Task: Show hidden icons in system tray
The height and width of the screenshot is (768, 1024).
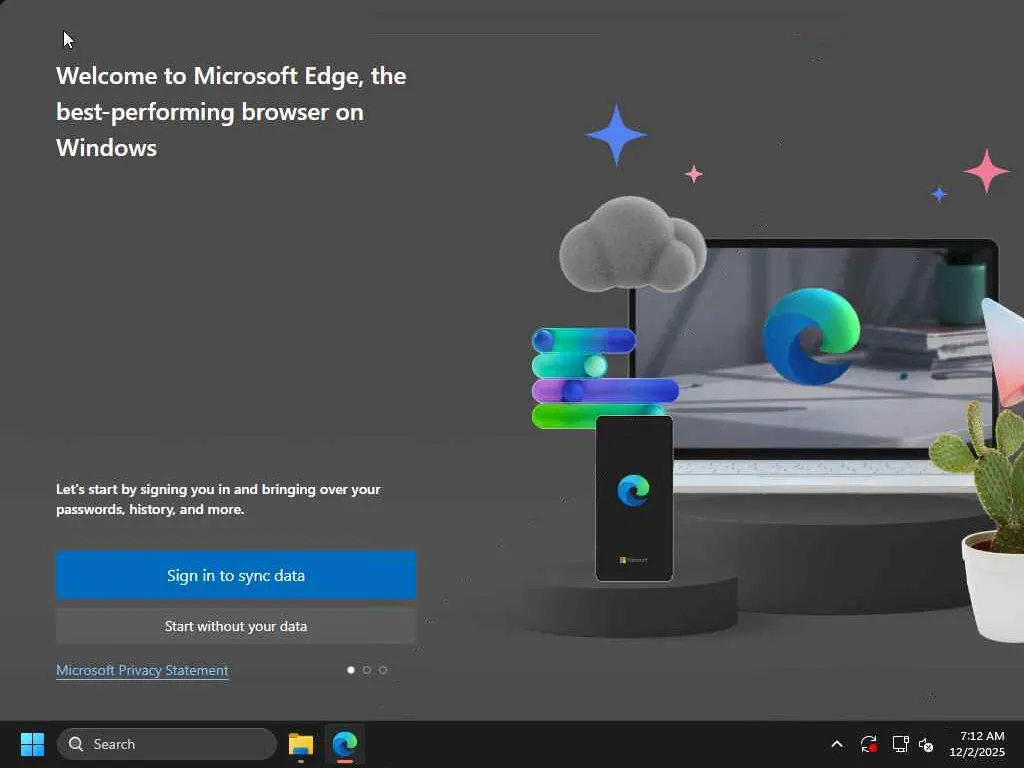Action: pos(837,744)
